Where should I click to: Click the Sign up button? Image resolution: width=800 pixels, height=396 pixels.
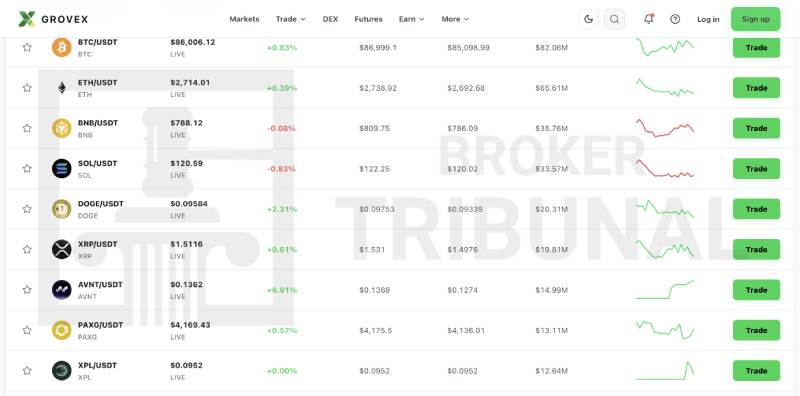point(756,19)
